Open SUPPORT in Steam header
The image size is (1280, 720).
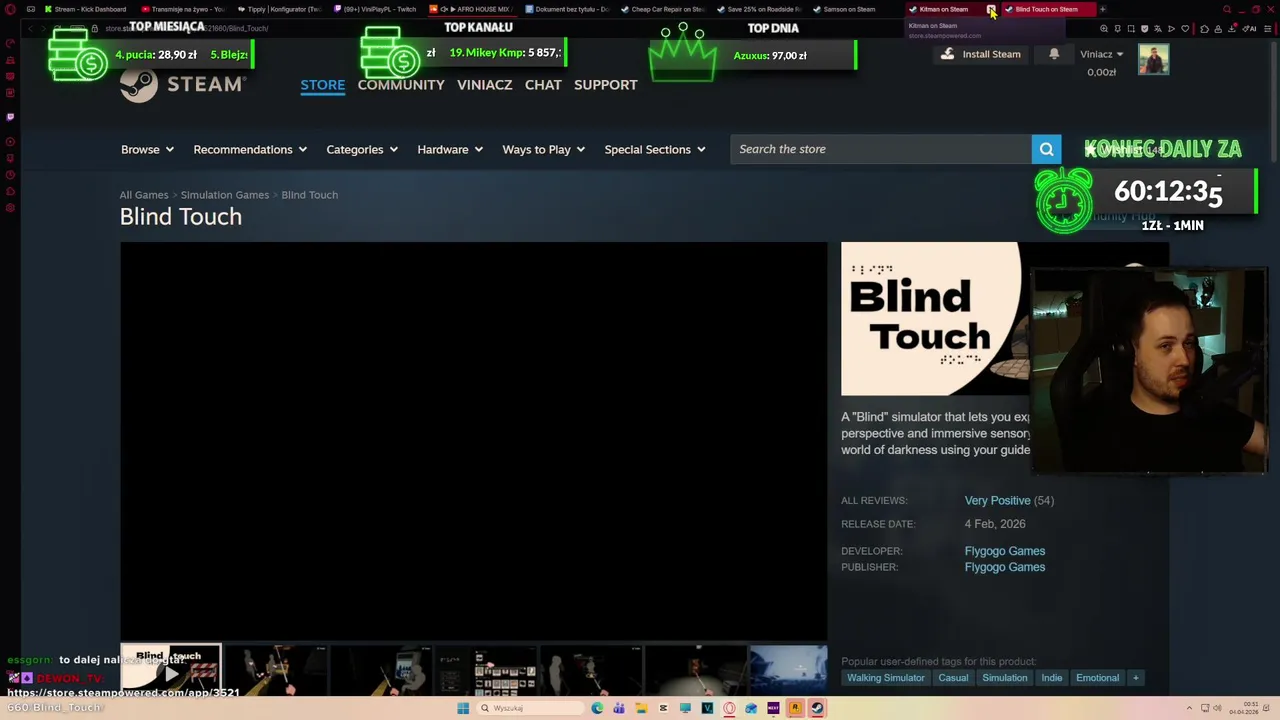(x=605, y=85)
